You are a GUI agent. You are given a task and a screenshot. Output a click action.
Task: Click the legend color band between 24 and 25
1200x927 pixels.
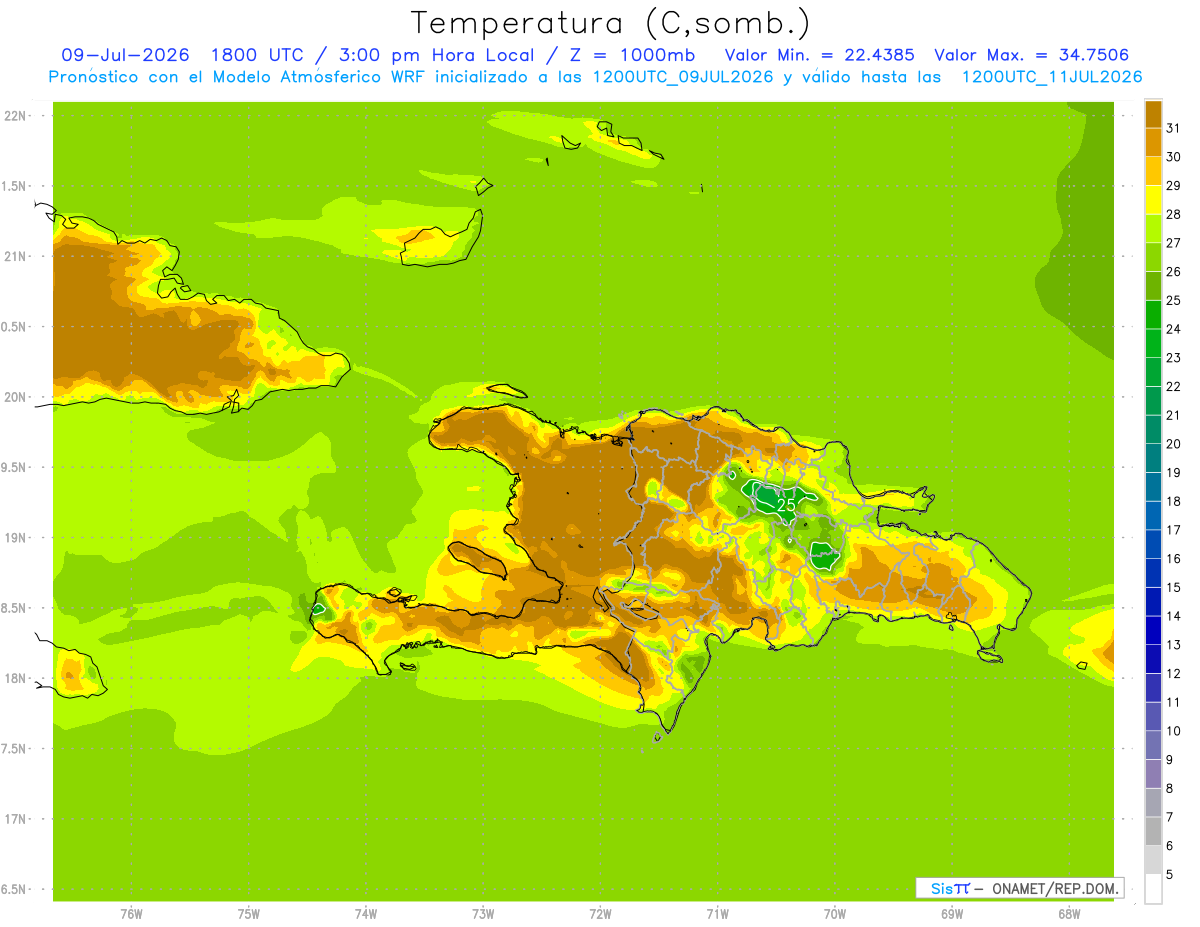point(1153,314)
